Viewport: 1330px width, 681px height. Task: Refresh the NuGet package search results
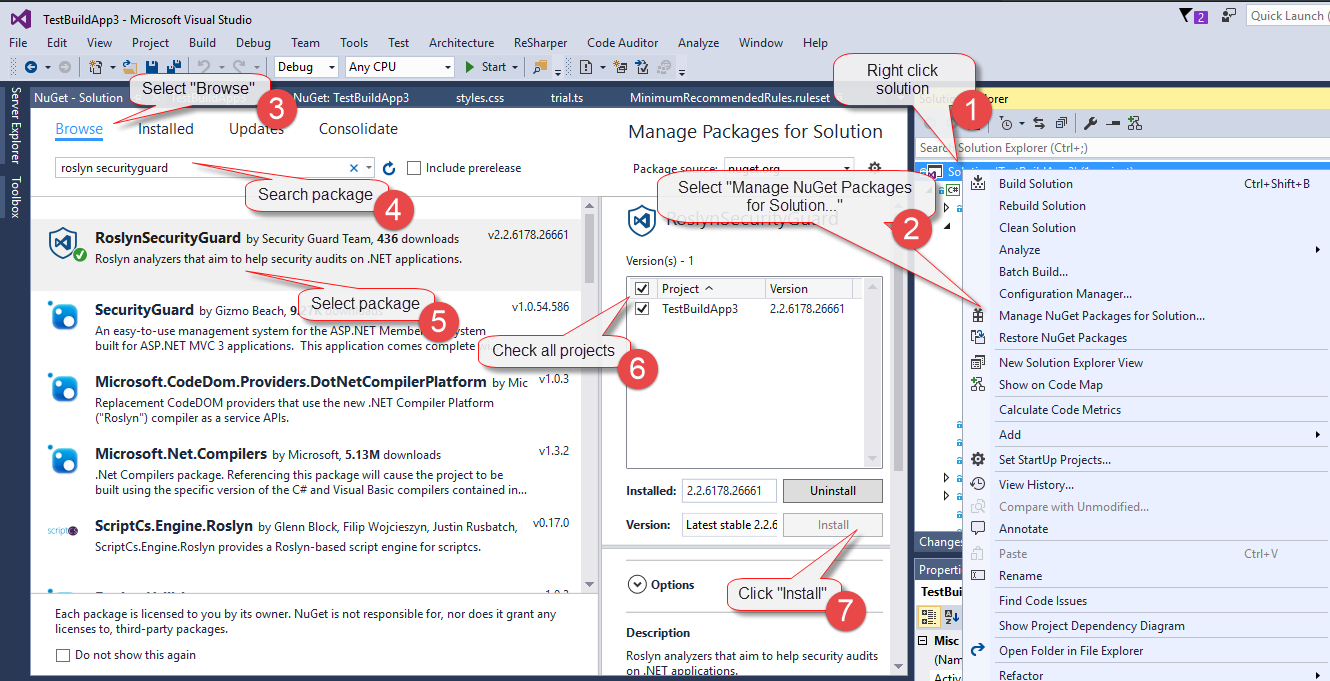tap(389, 168)
